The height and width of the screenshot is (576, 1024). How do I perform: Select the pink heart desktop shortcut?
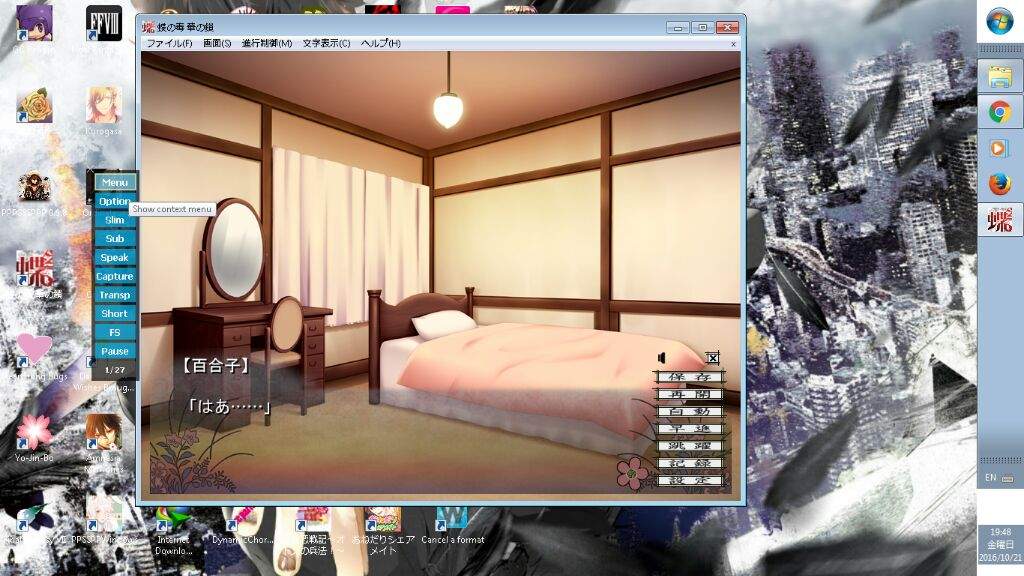pos(35,356)
